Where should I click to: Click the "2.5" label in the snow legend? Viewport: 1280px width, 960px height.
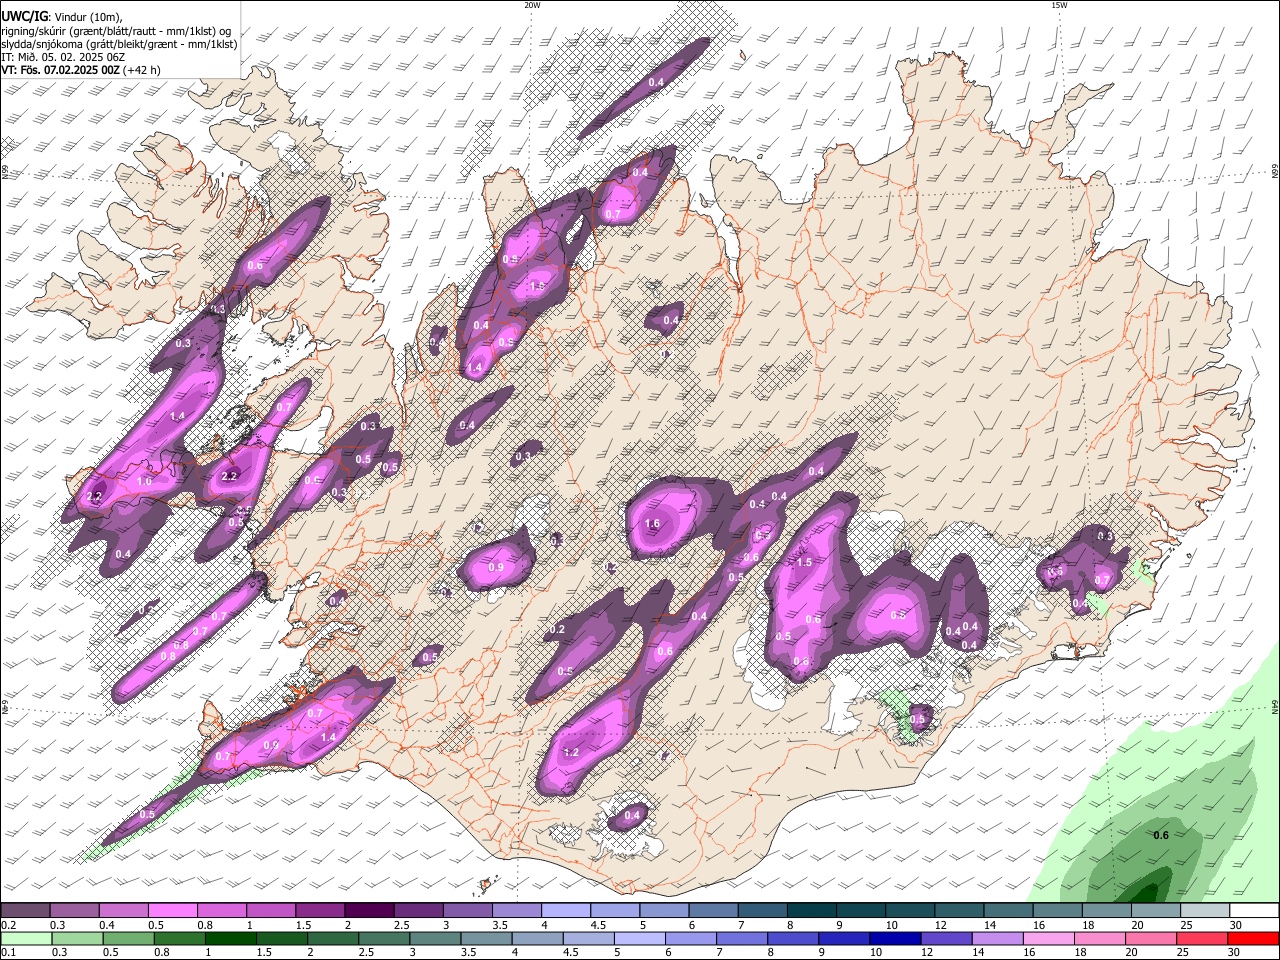[401, 925]
